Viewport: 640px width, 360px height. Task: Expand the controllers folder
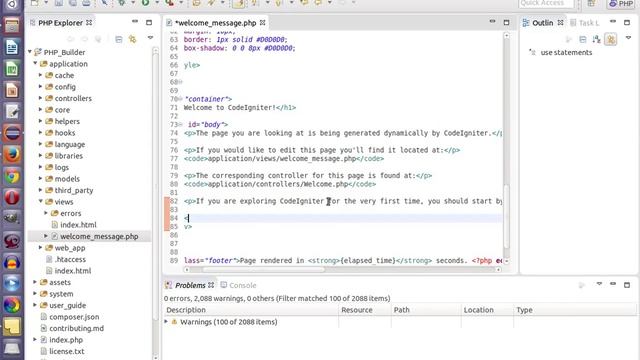click(40, 98)
